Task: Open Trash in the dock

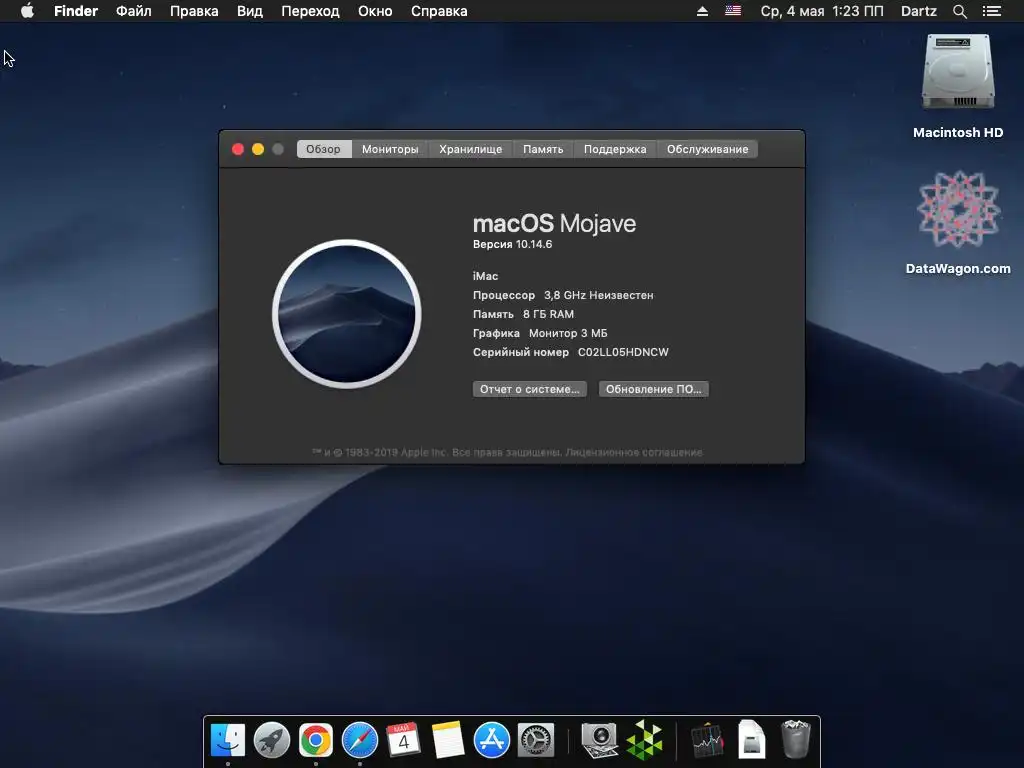Action: point(795,740)
